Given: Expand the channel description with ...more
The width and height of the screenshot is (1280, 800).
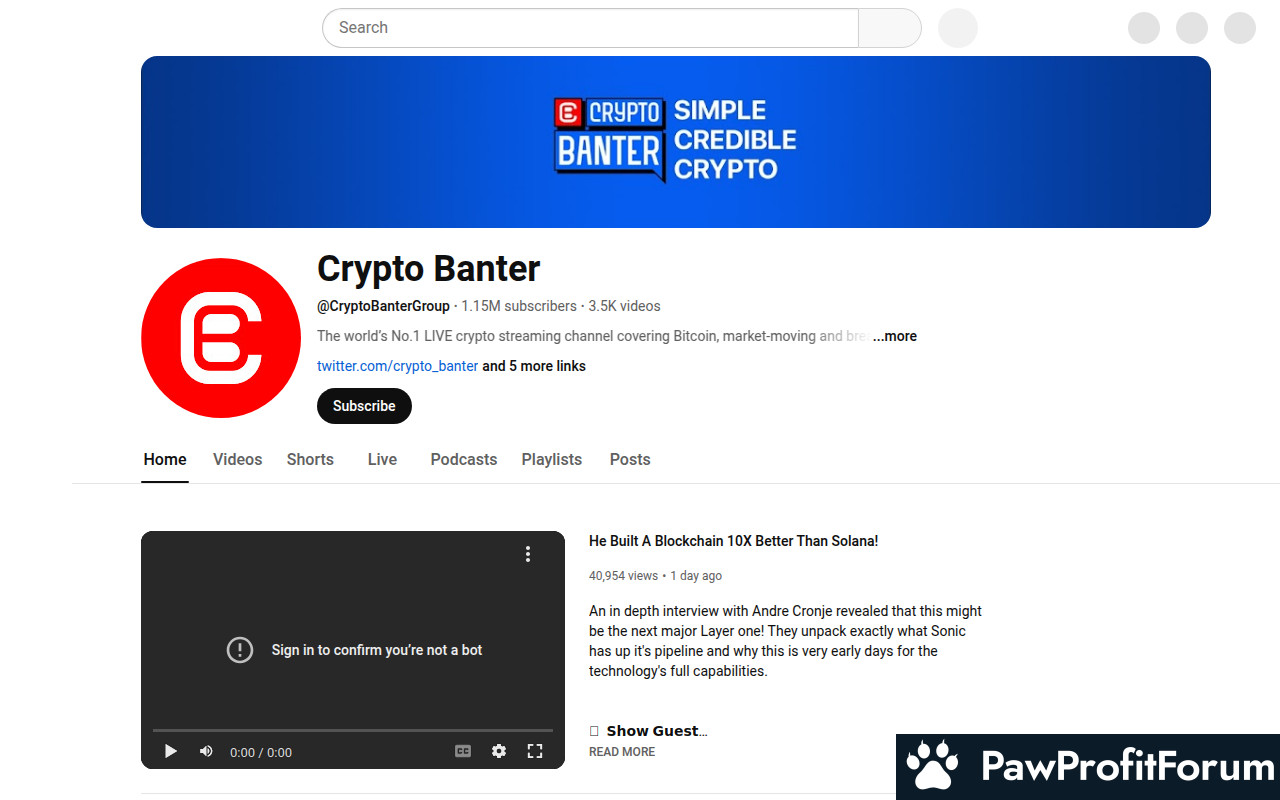Looking at the screenshot, I should (x=894, y=336).
